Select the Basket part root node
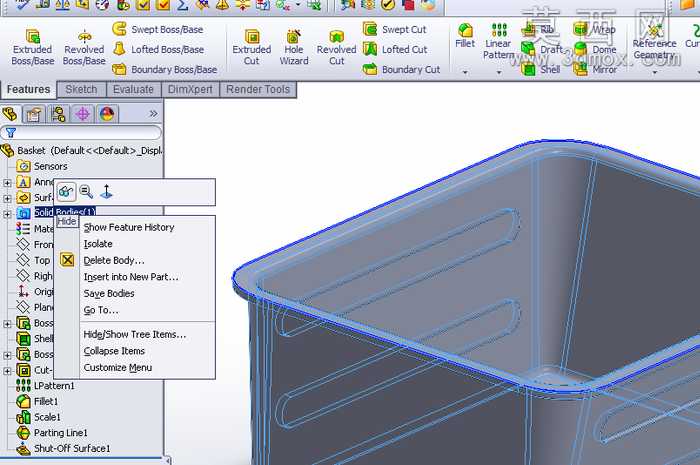The height and width of the screenshot is (465, 700). [81, 151]
